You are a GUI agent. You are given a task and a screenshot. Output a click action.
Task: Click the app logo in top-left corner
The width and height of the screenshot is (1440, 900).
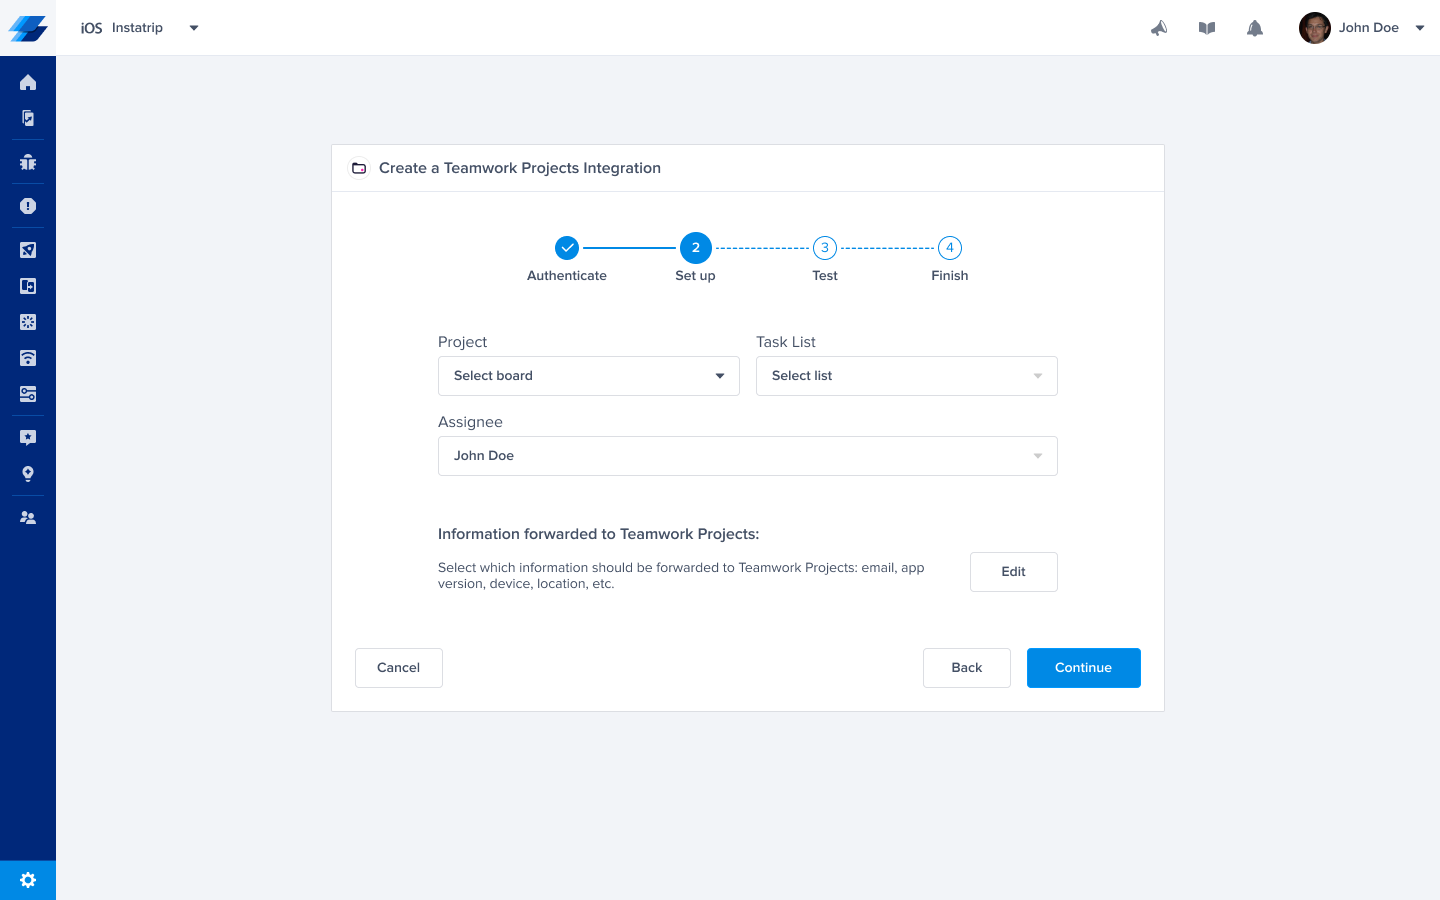[28, 28]
